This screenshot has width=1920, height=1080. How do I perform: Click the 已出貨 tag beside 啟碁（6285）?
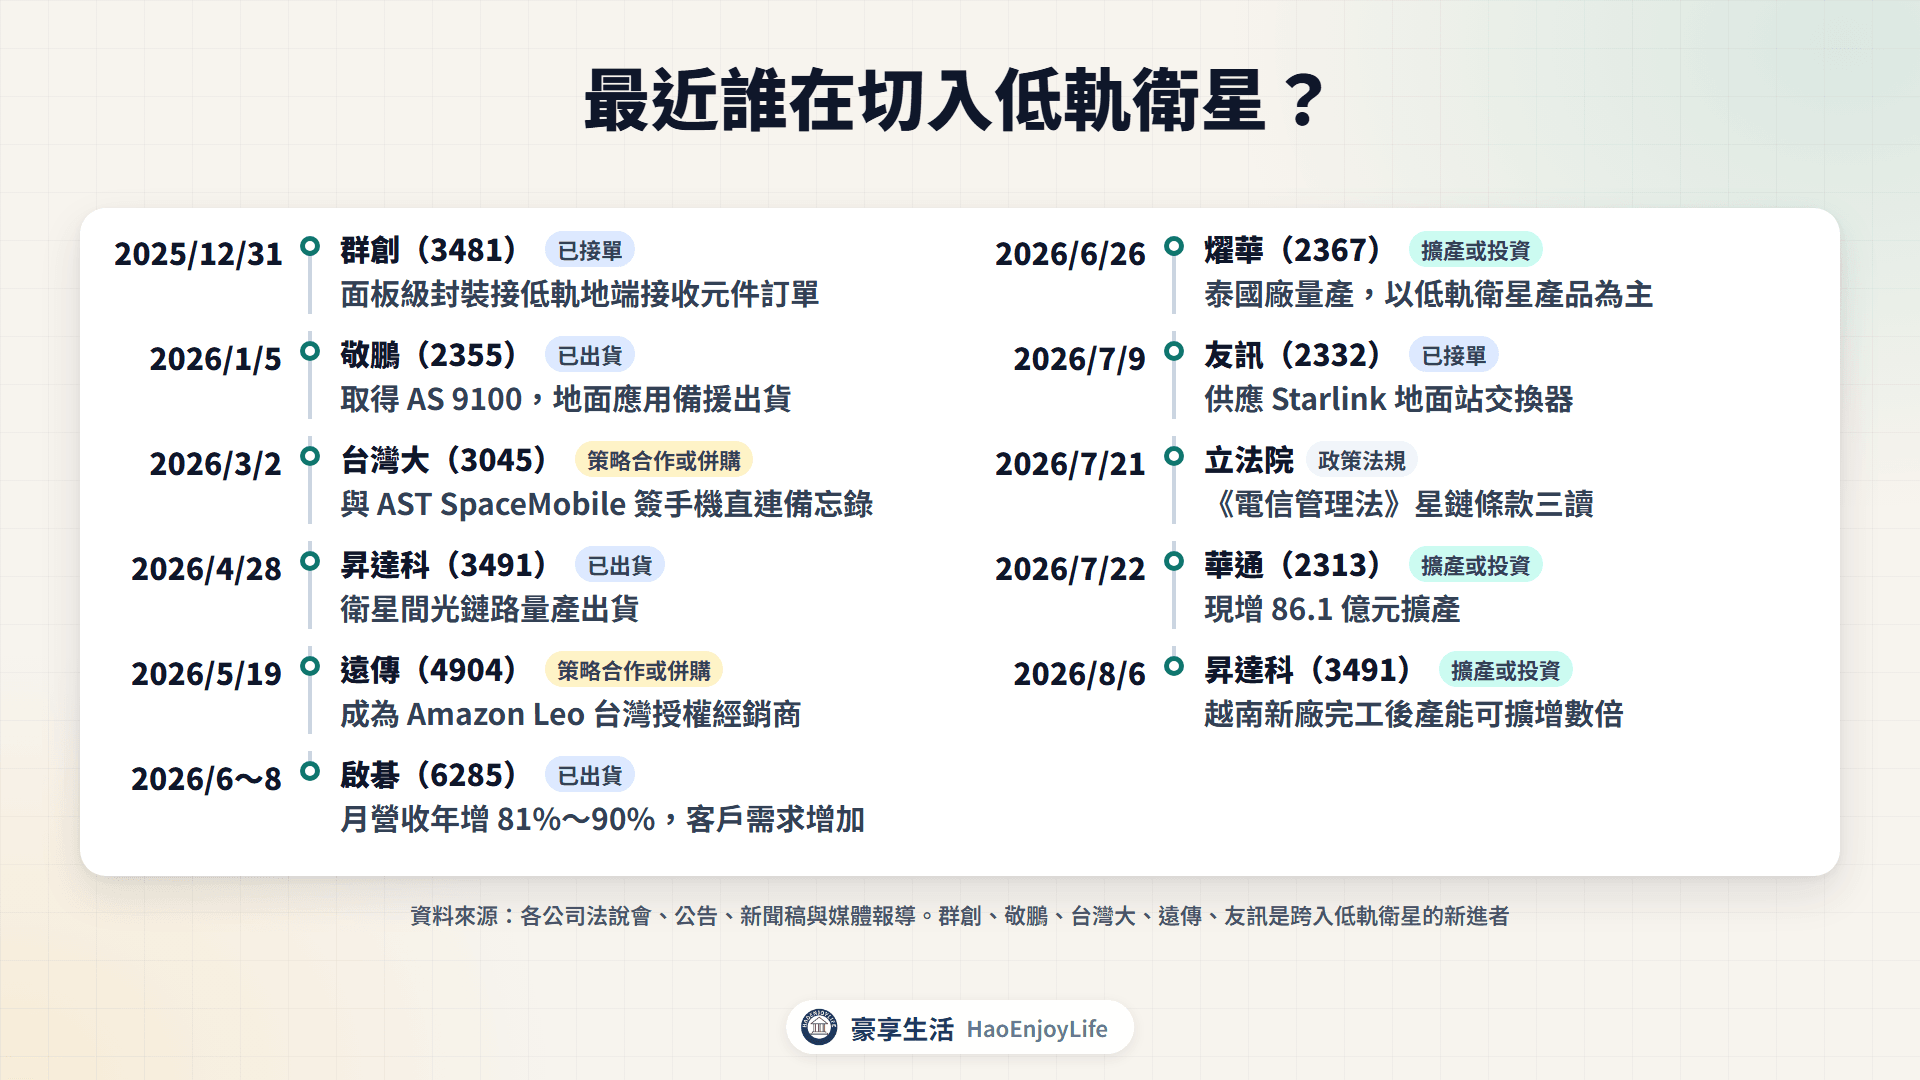coord(590,775)
